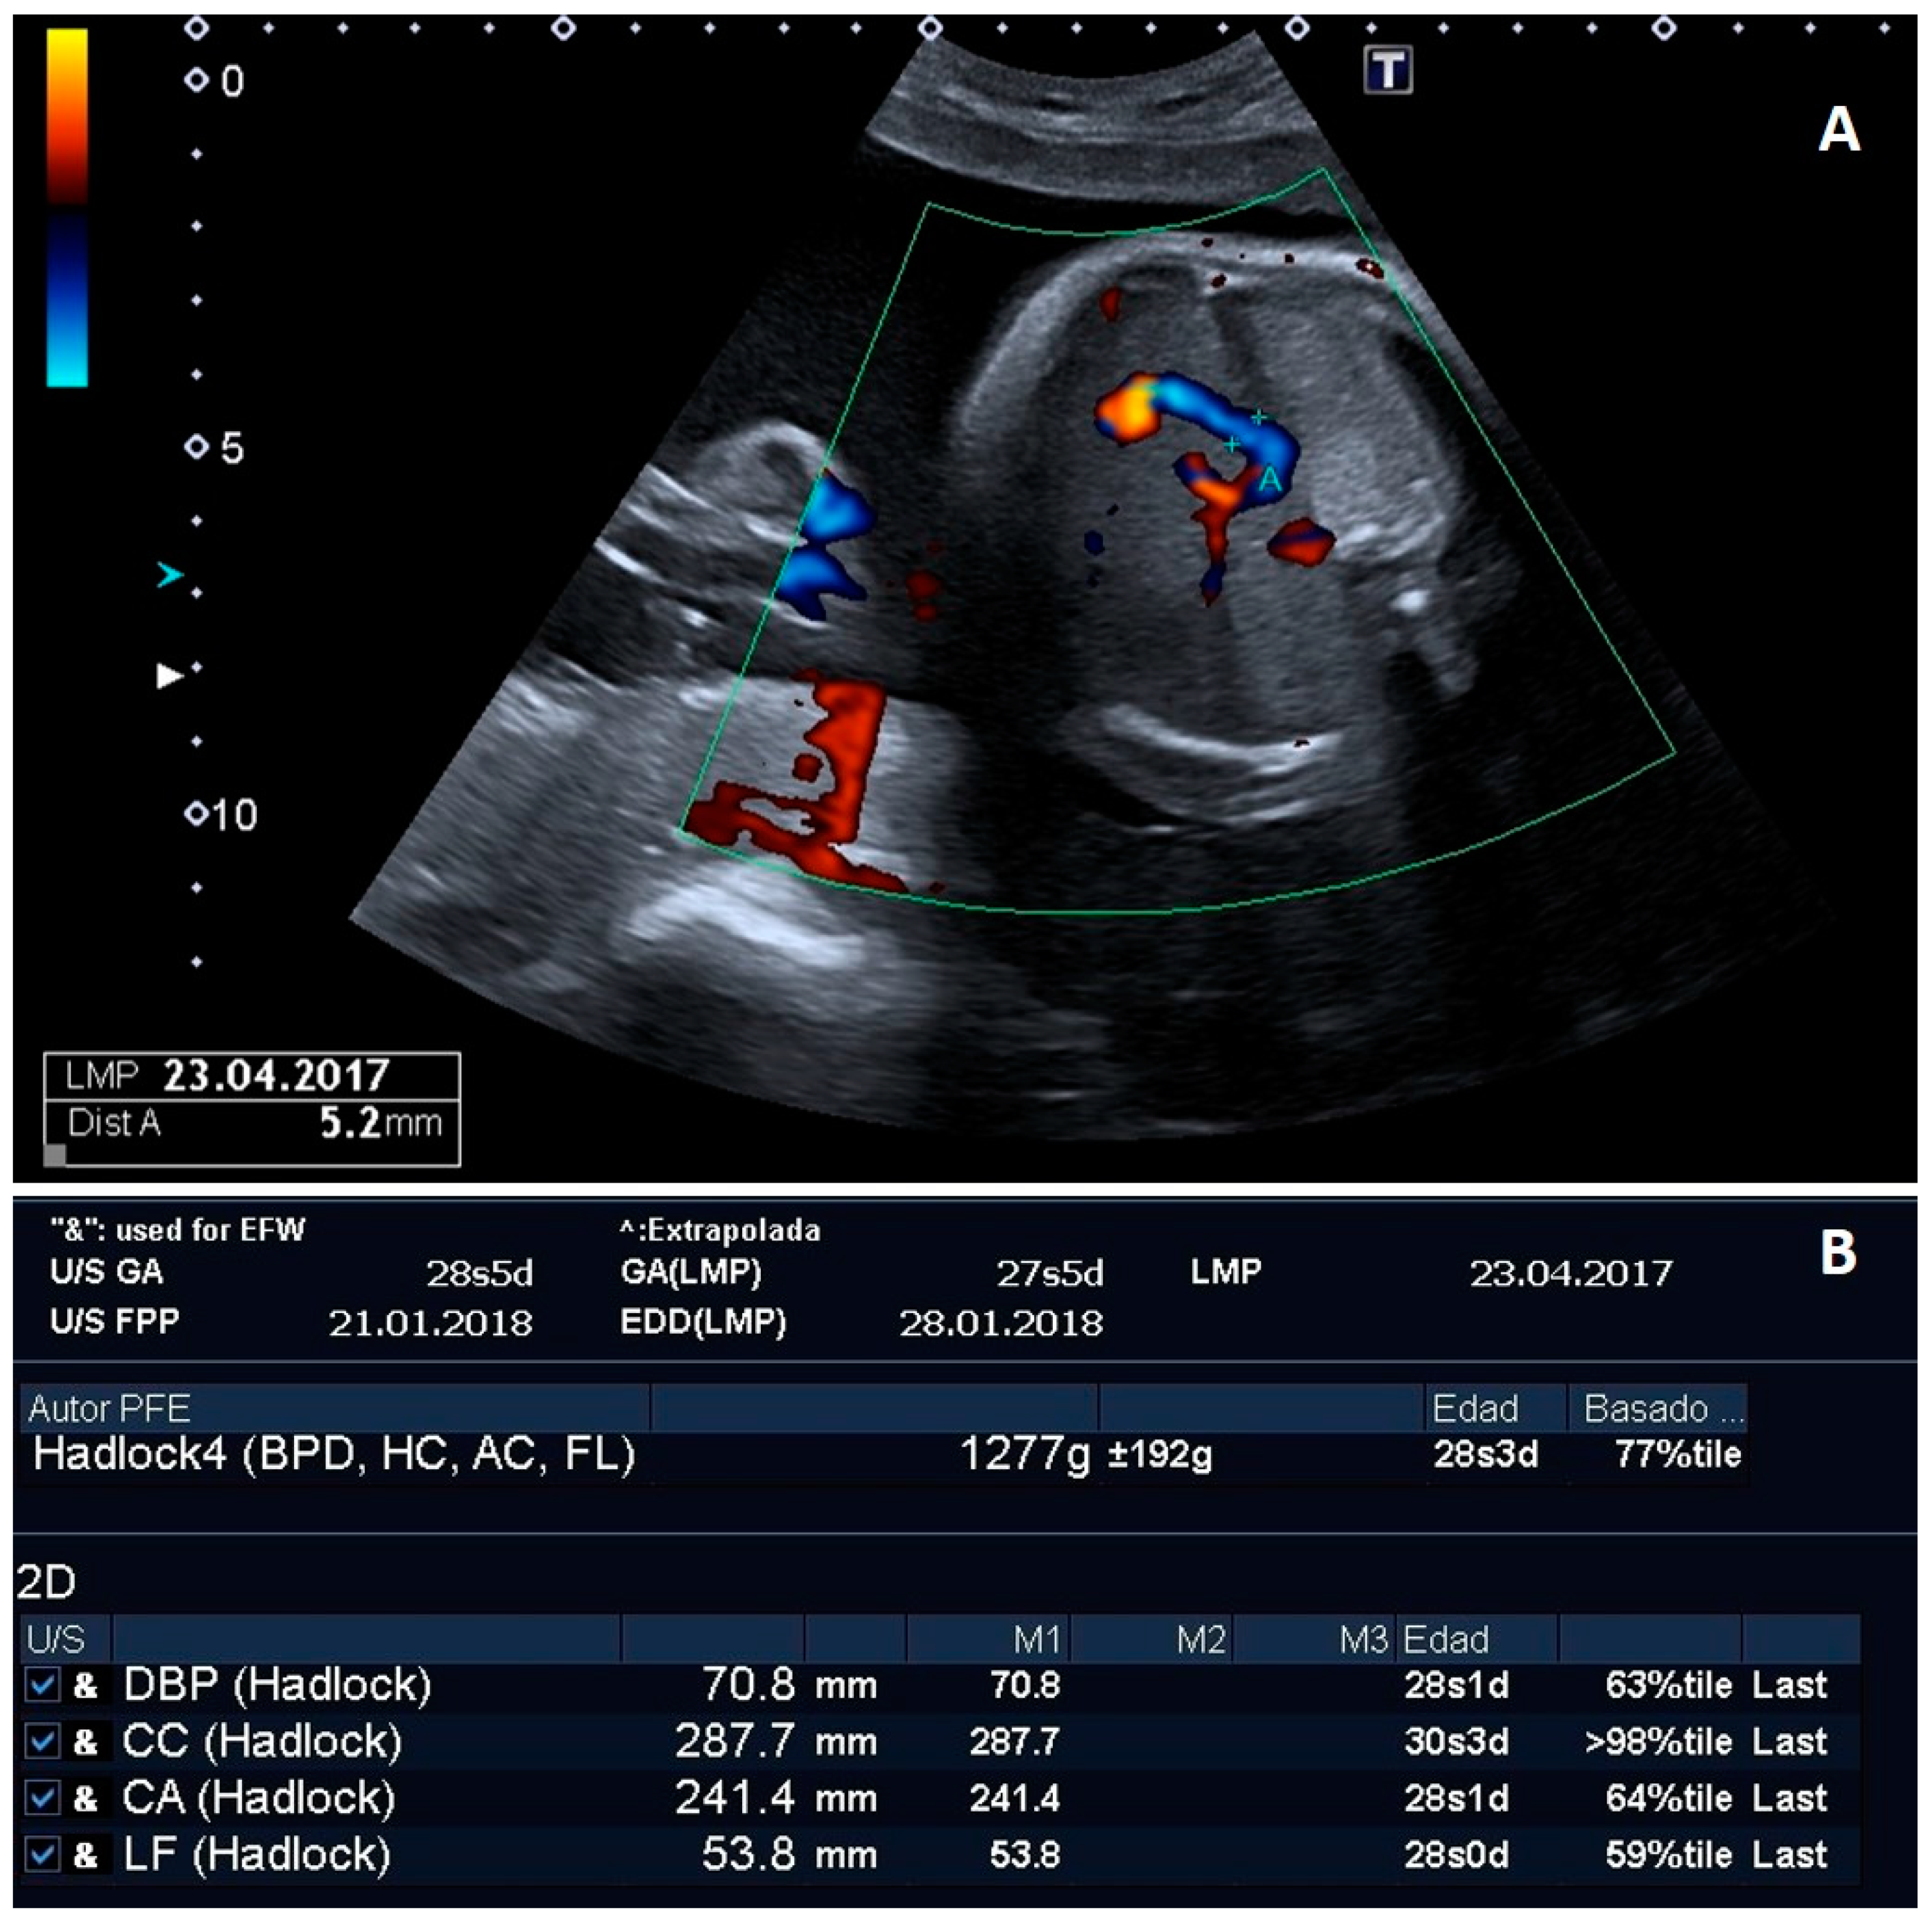Click the LF (Hadlock) label
The width and height of the screenshot is (1932, 1920).
(x=256, y=1855)
